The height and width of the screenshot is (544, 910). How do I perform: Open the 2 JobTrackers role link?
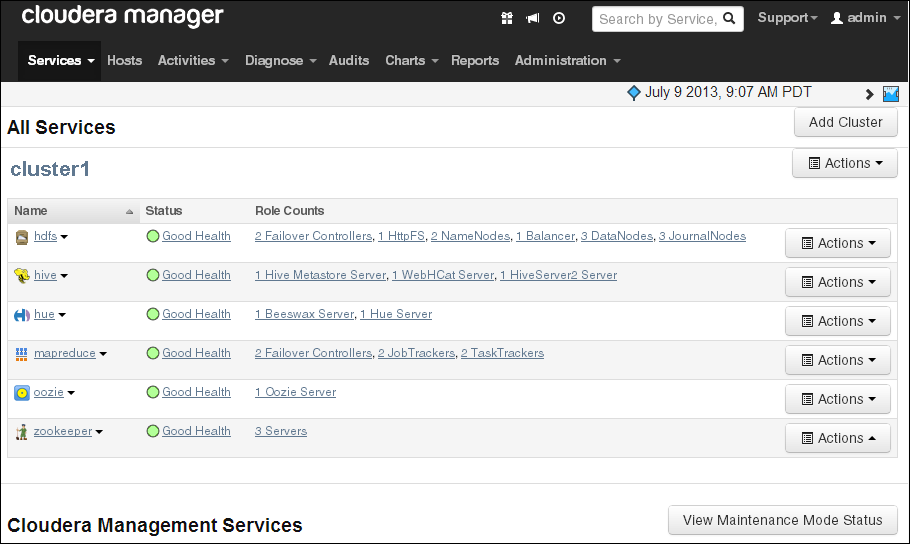pos(416,353)
